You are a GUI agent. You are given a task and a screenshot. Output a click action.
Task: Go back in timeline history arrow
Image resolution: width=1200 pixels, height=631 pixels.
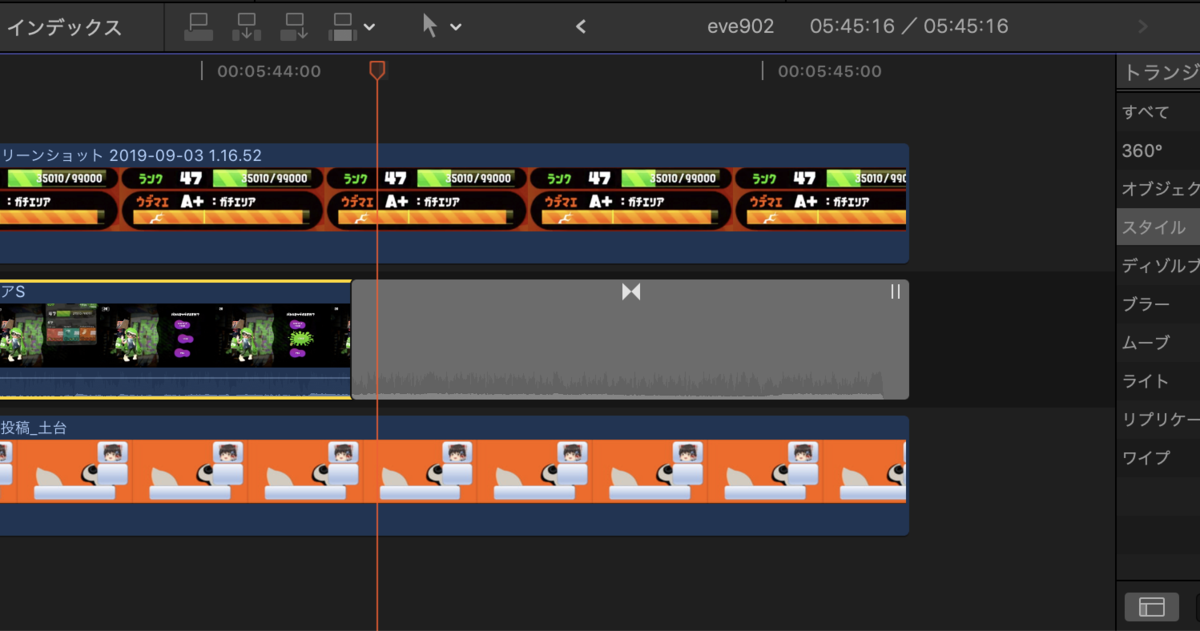pos(581,27)
